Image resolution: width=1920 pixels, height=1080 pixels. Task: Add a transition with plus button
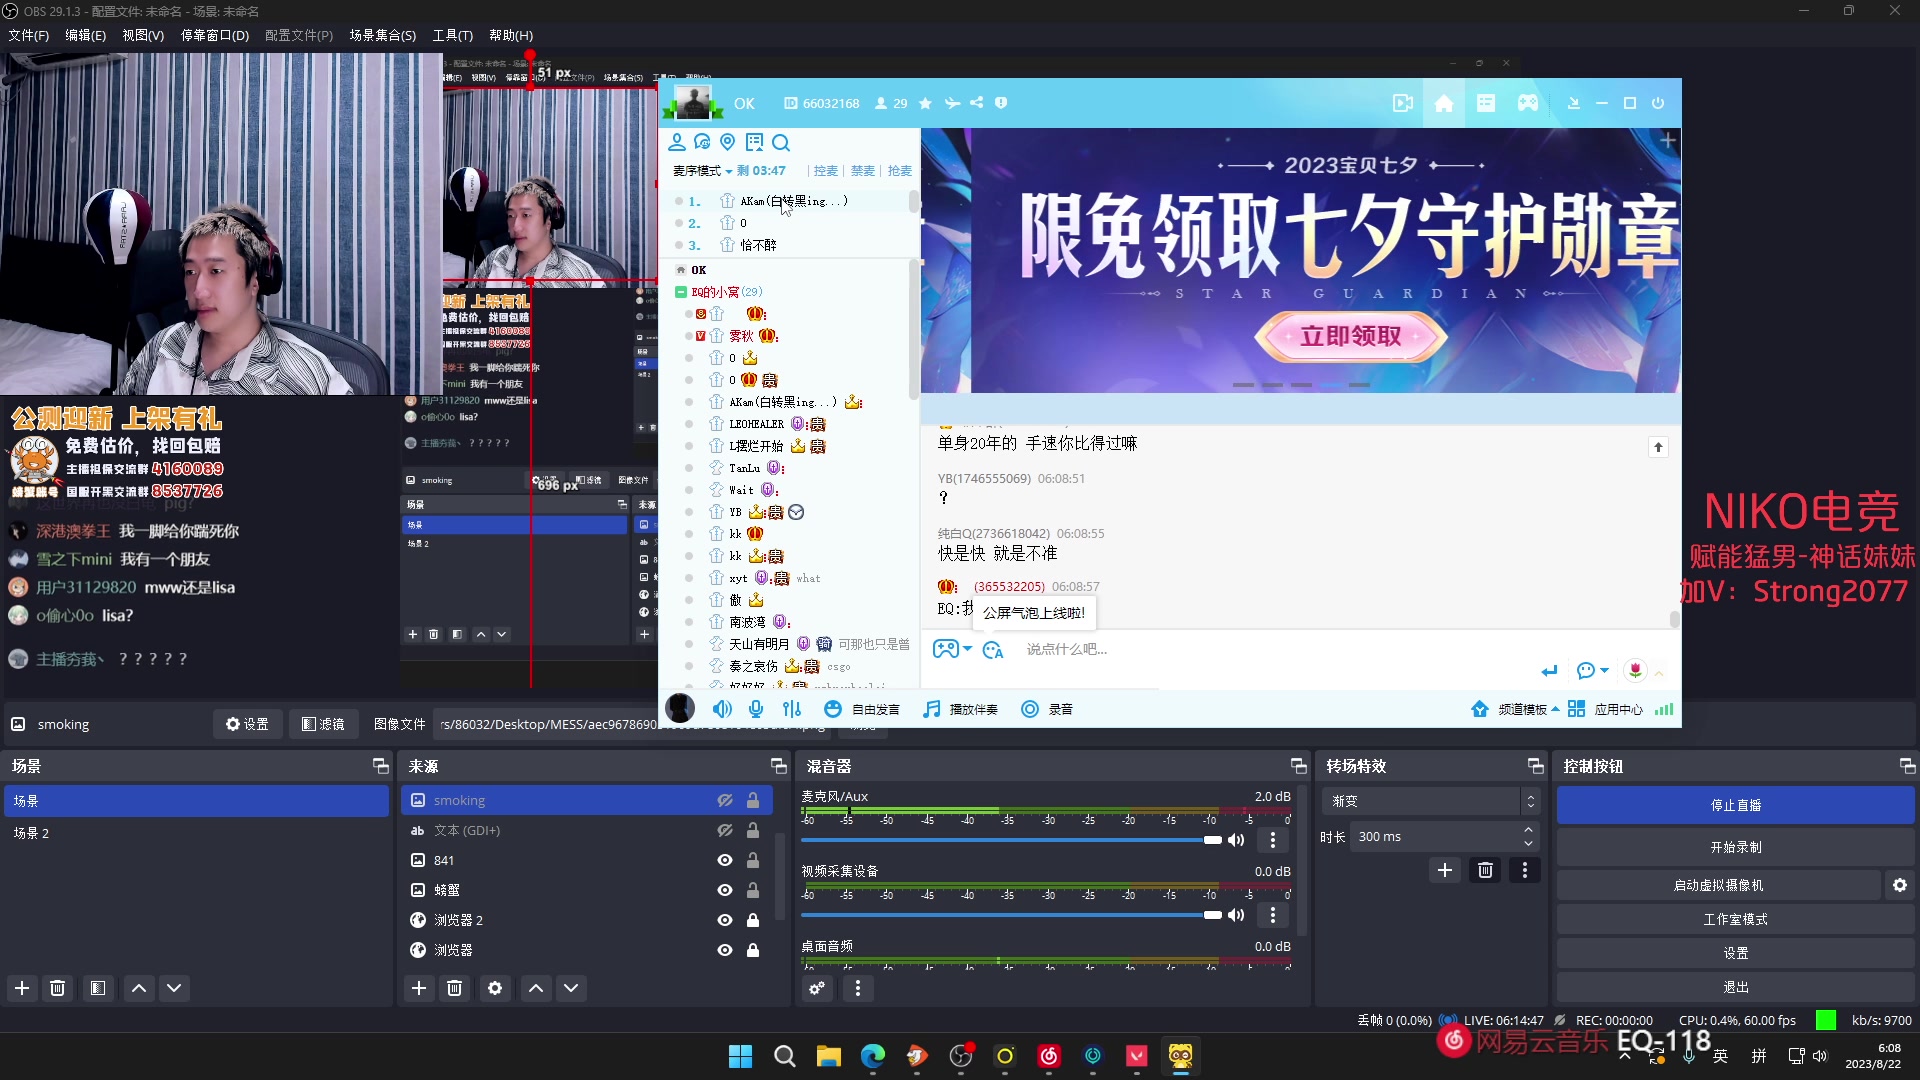1445,870
